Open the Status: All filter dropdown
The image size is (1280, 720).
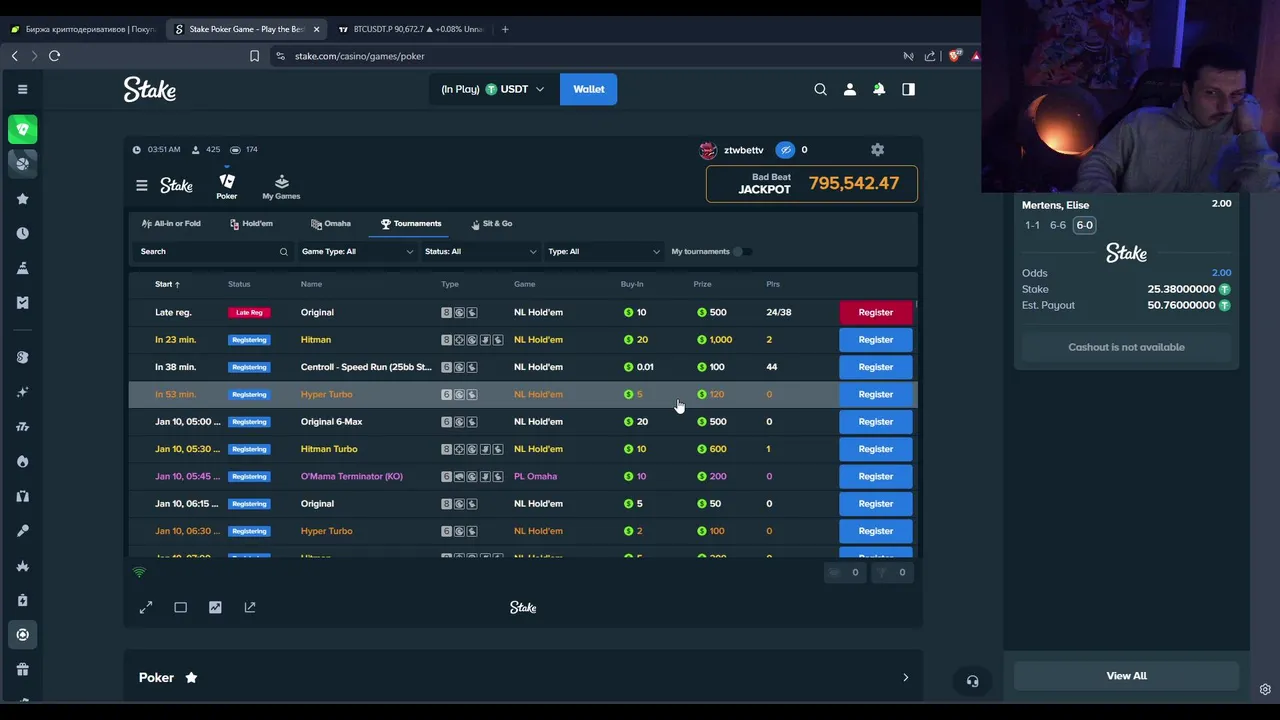pyautogui.click(x=480, y=252)
